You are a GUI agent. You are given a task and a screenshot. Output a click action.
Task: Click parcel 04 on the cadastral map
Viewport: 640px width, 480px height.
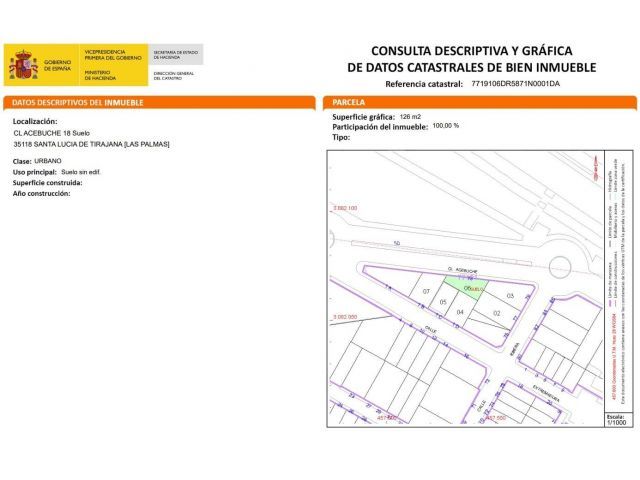[x=460, y=312]
